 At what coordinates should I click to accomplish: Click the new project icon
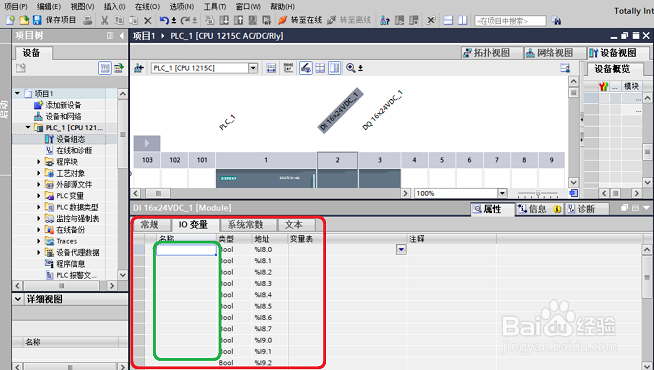(10, 20)
